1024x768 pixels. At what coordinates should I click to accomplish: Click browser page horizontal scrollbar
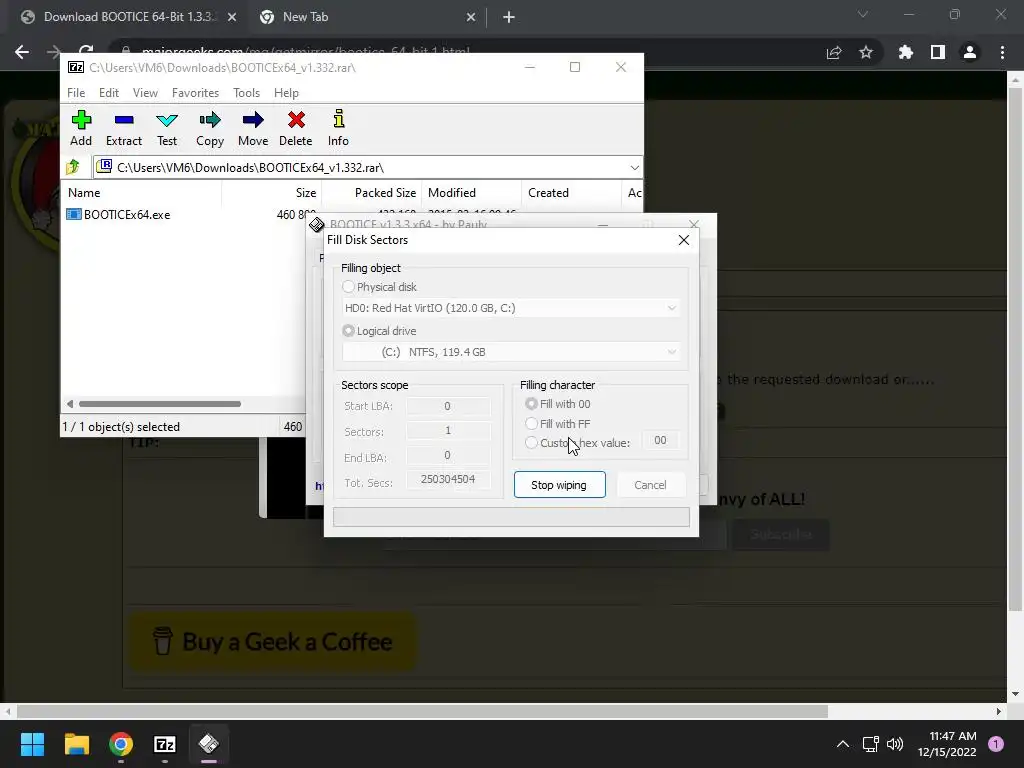coord(422,711)
